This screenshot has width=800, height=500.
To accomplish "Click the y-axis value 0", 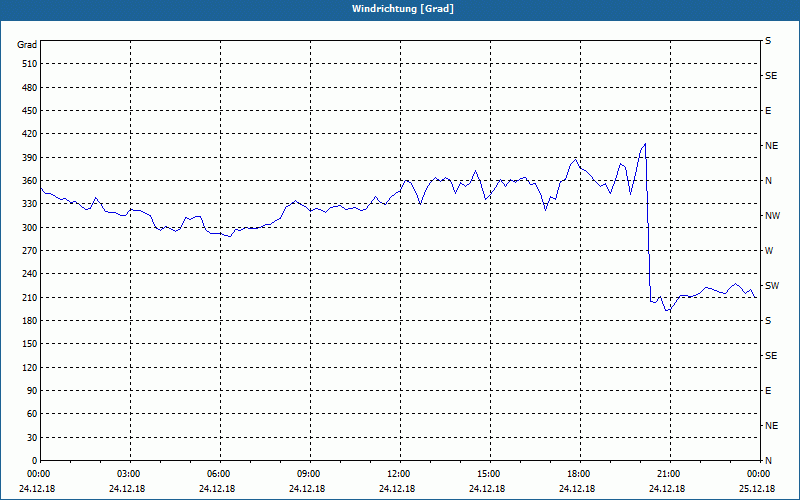I will click(x=35, y=461).
